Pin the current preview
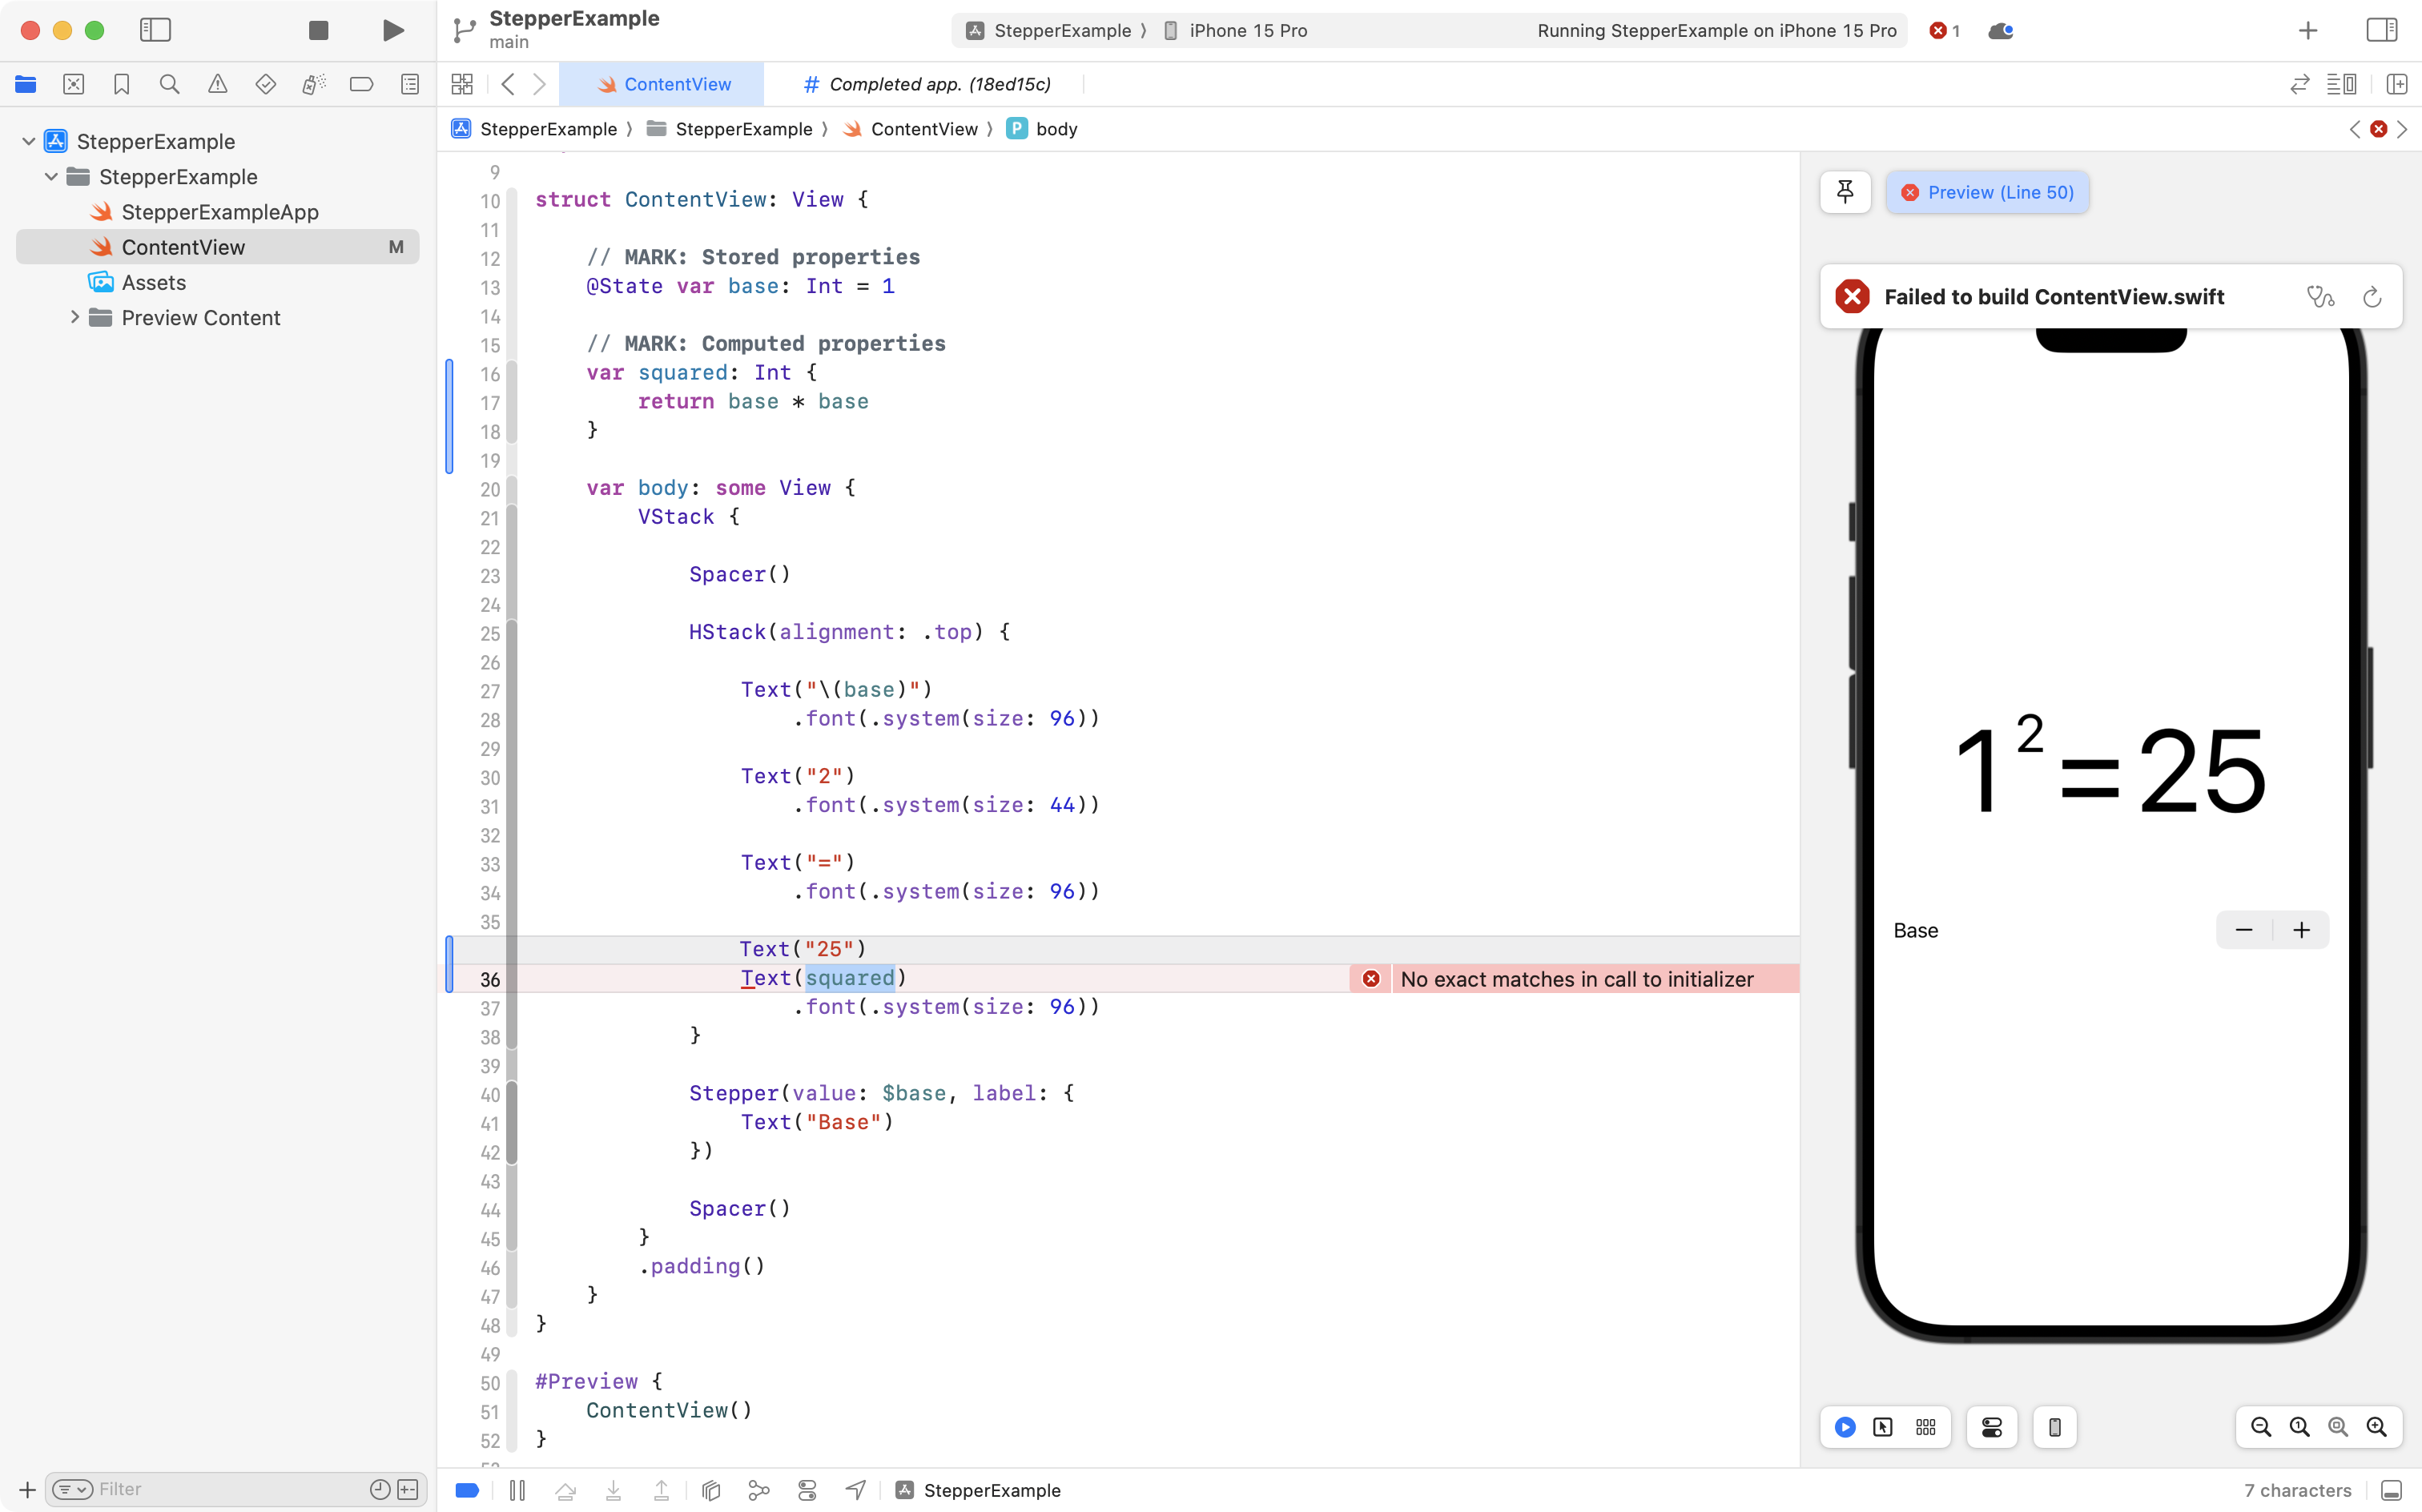 coord(1844,191)
